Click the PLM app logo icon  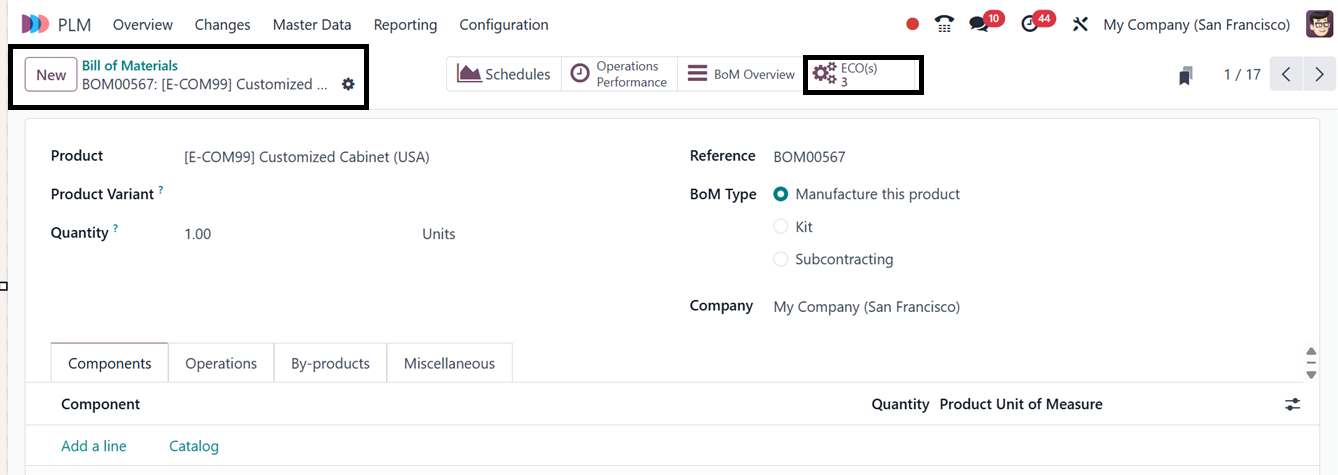point(35,24)
